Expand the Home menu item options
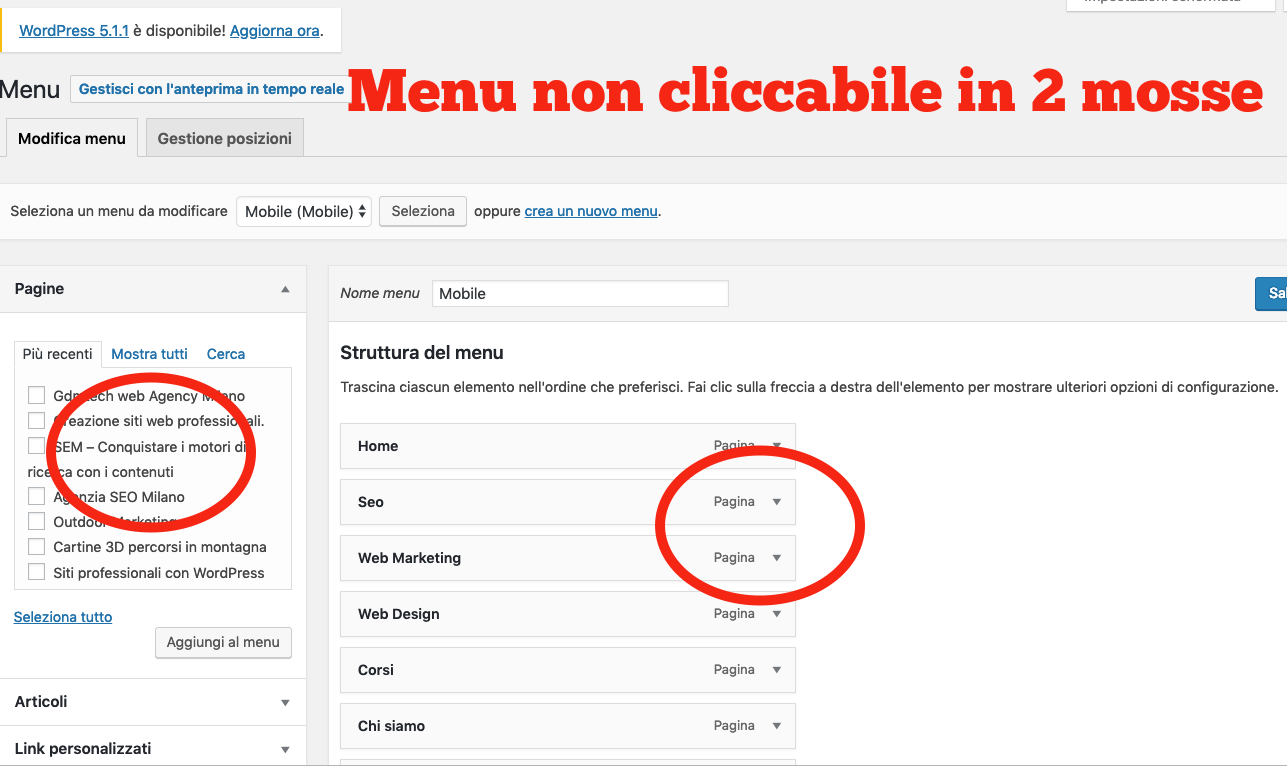The height and width of the screenshot is (767, 1287). click(x=777, y=446)
